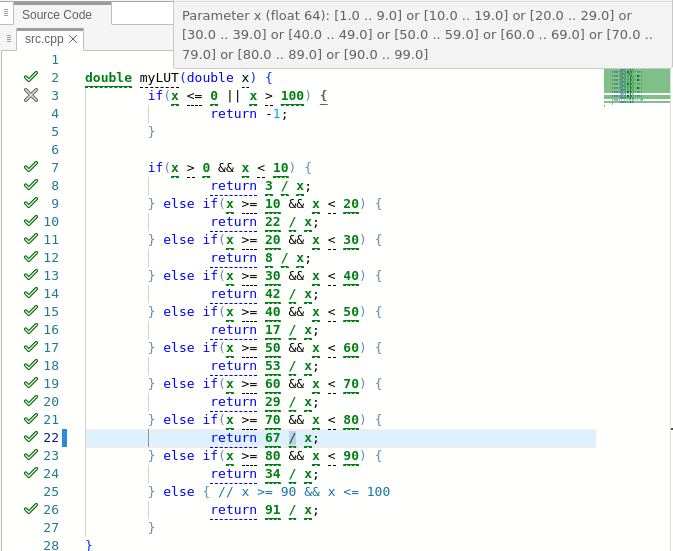
Task: Click parameter x in function signature
Action: (245, 78)
